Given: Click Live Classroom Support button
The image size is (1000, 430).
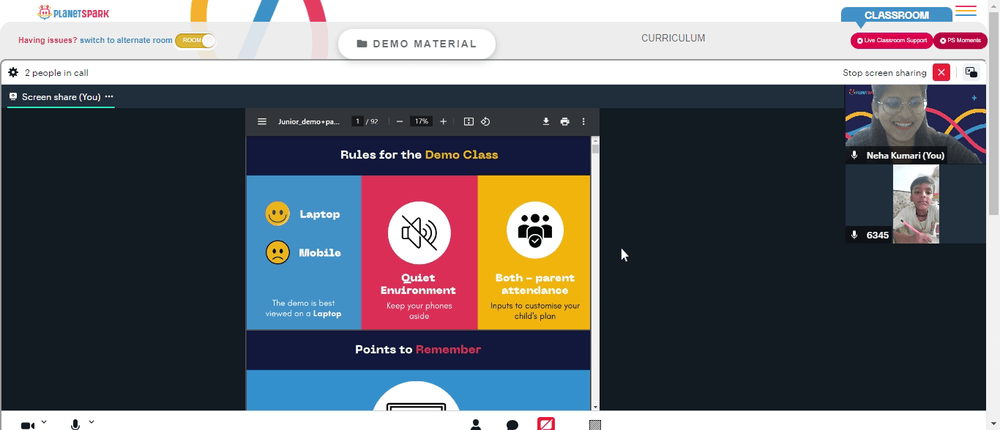Looking at the screenshot, I should pyautogui.click(x=892, y=40).
